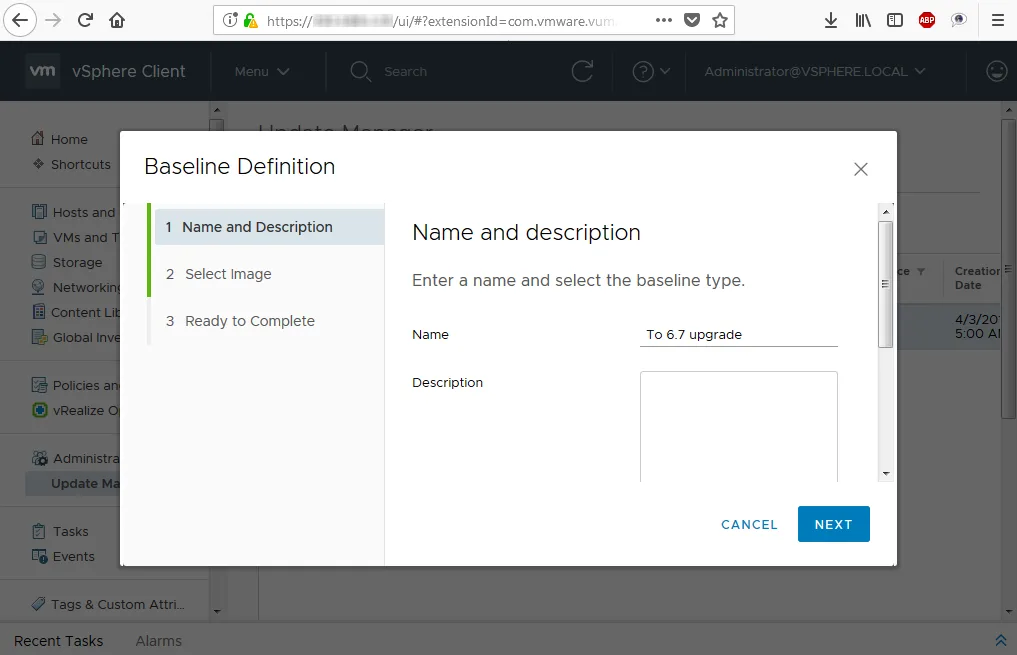Toggle Firefox sidebar icon

pyautogui.click(x=894, y=20)
